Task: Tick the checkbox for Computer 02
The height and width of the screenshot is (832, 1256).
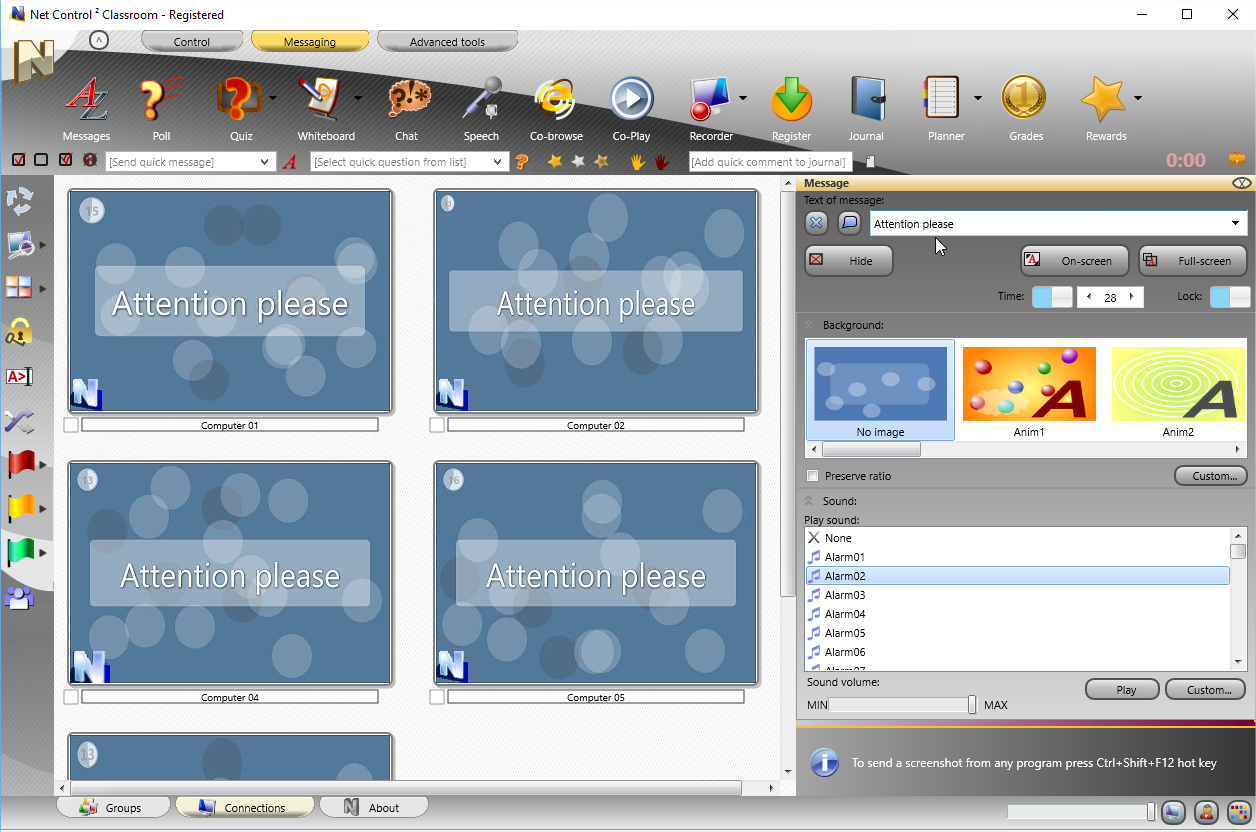Action: (x=437, y=425)
